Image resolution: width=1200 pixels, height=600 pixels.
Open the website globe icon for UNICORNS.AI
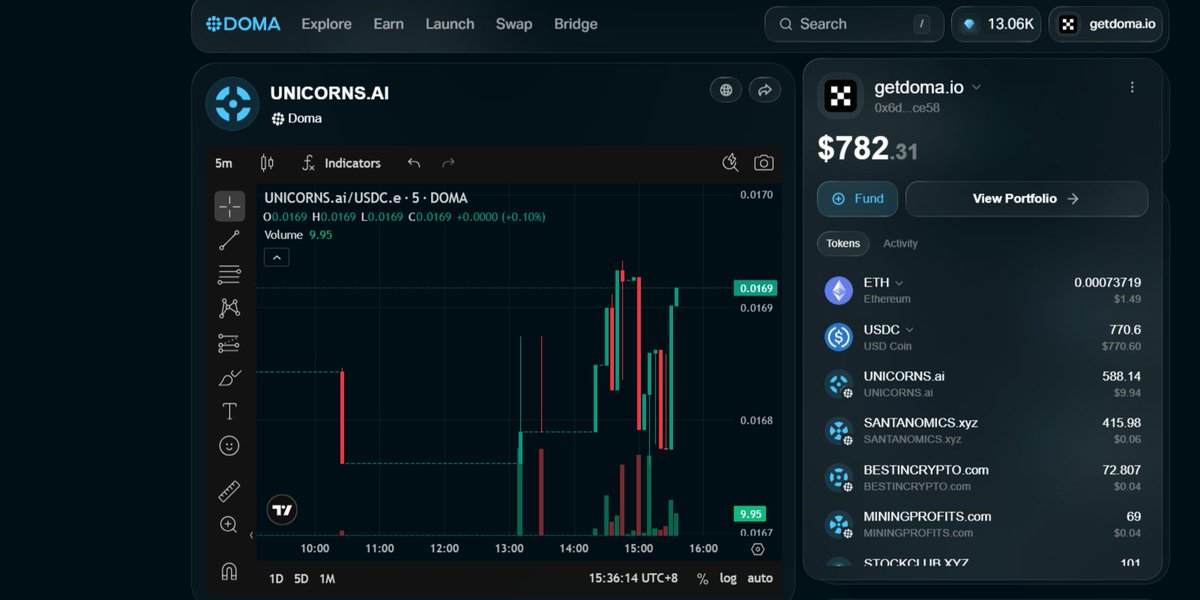726,90
